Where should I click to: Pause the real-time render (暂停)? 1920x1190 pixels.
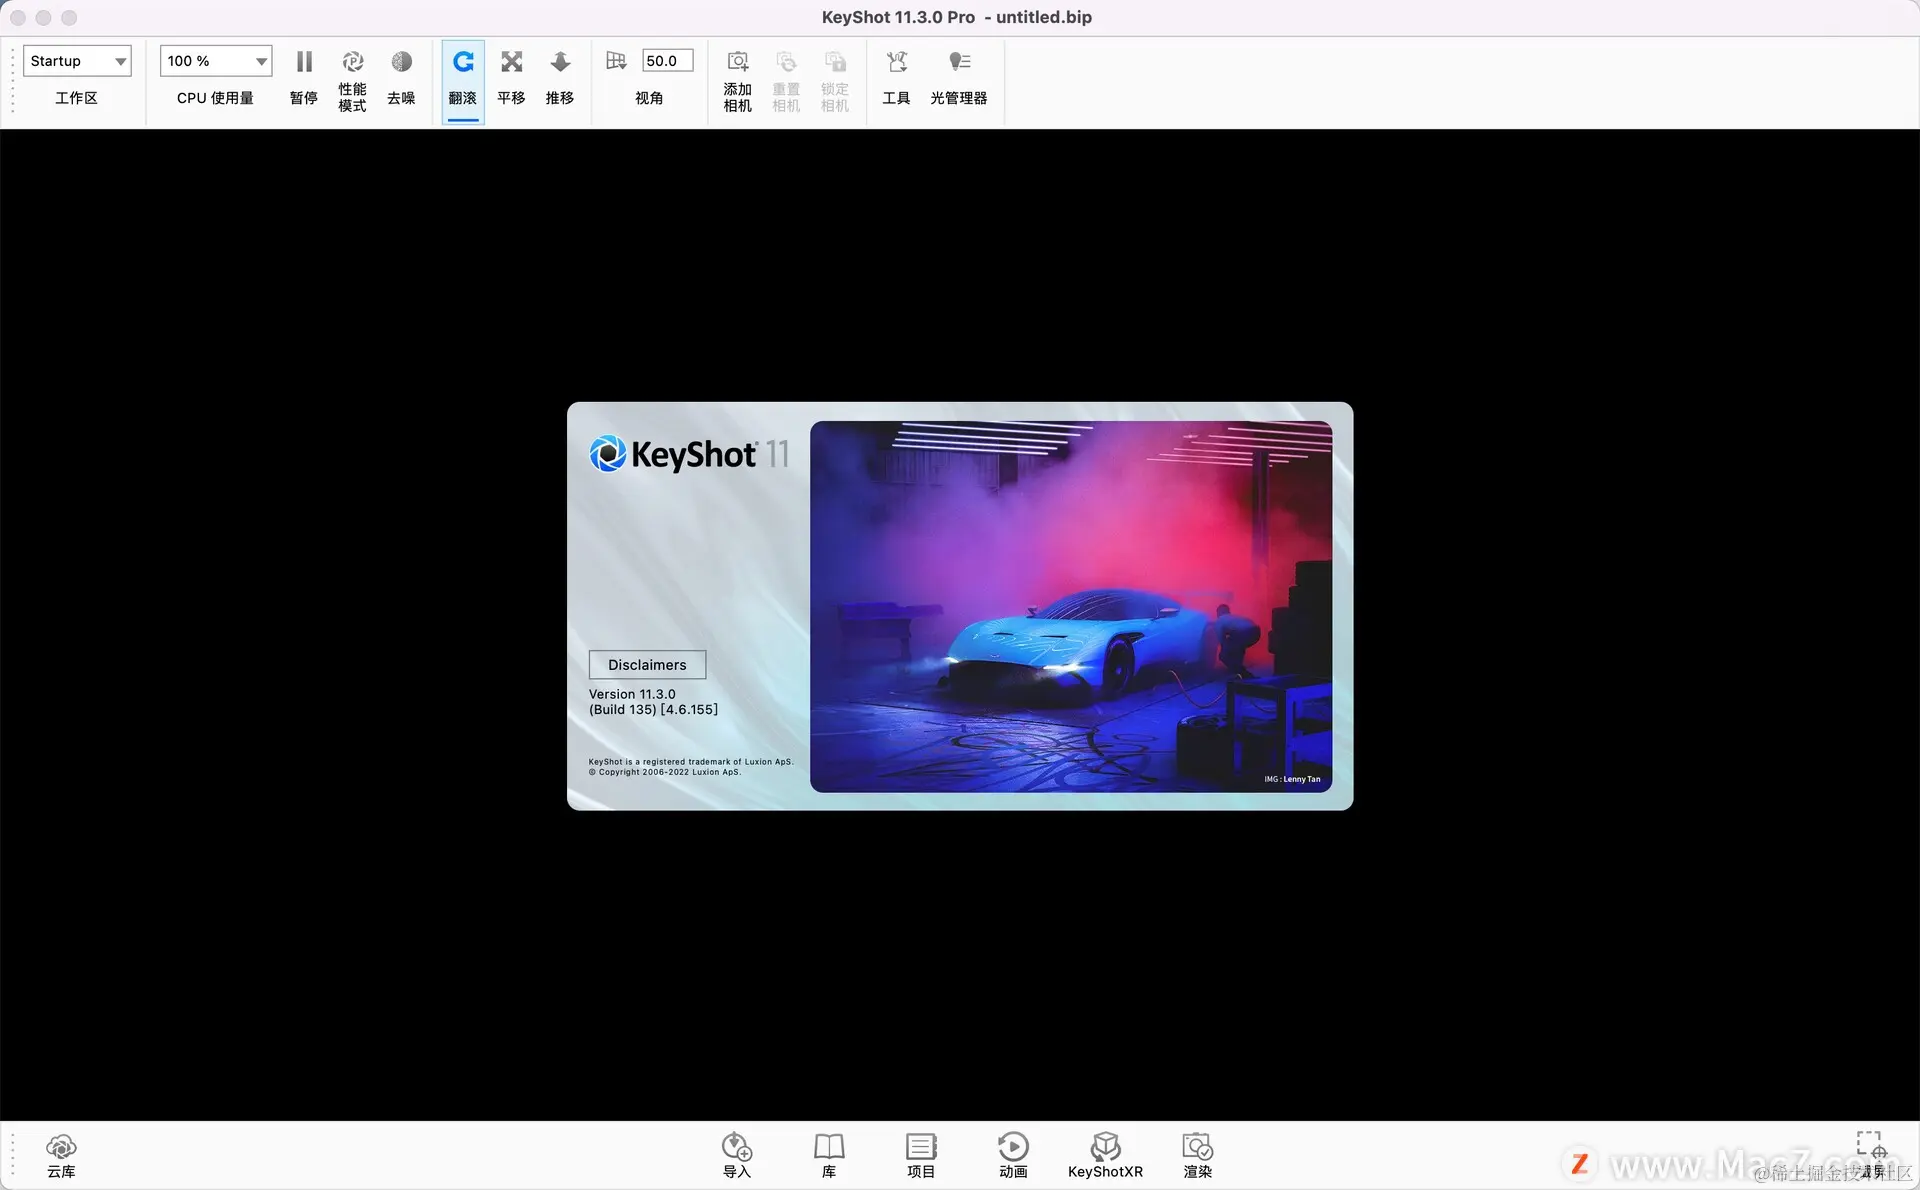[x=304, y=62]
